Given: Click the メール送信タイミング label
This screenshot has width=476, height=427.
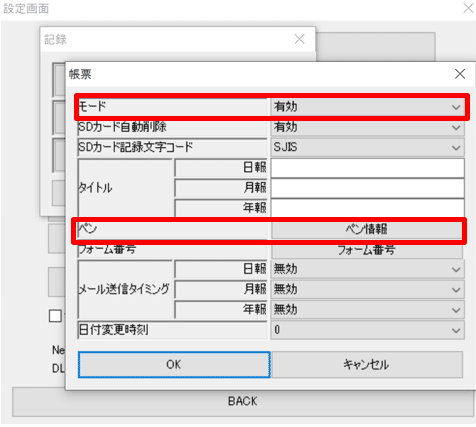Looking at the screenshot, I should (x=124, y=289).
